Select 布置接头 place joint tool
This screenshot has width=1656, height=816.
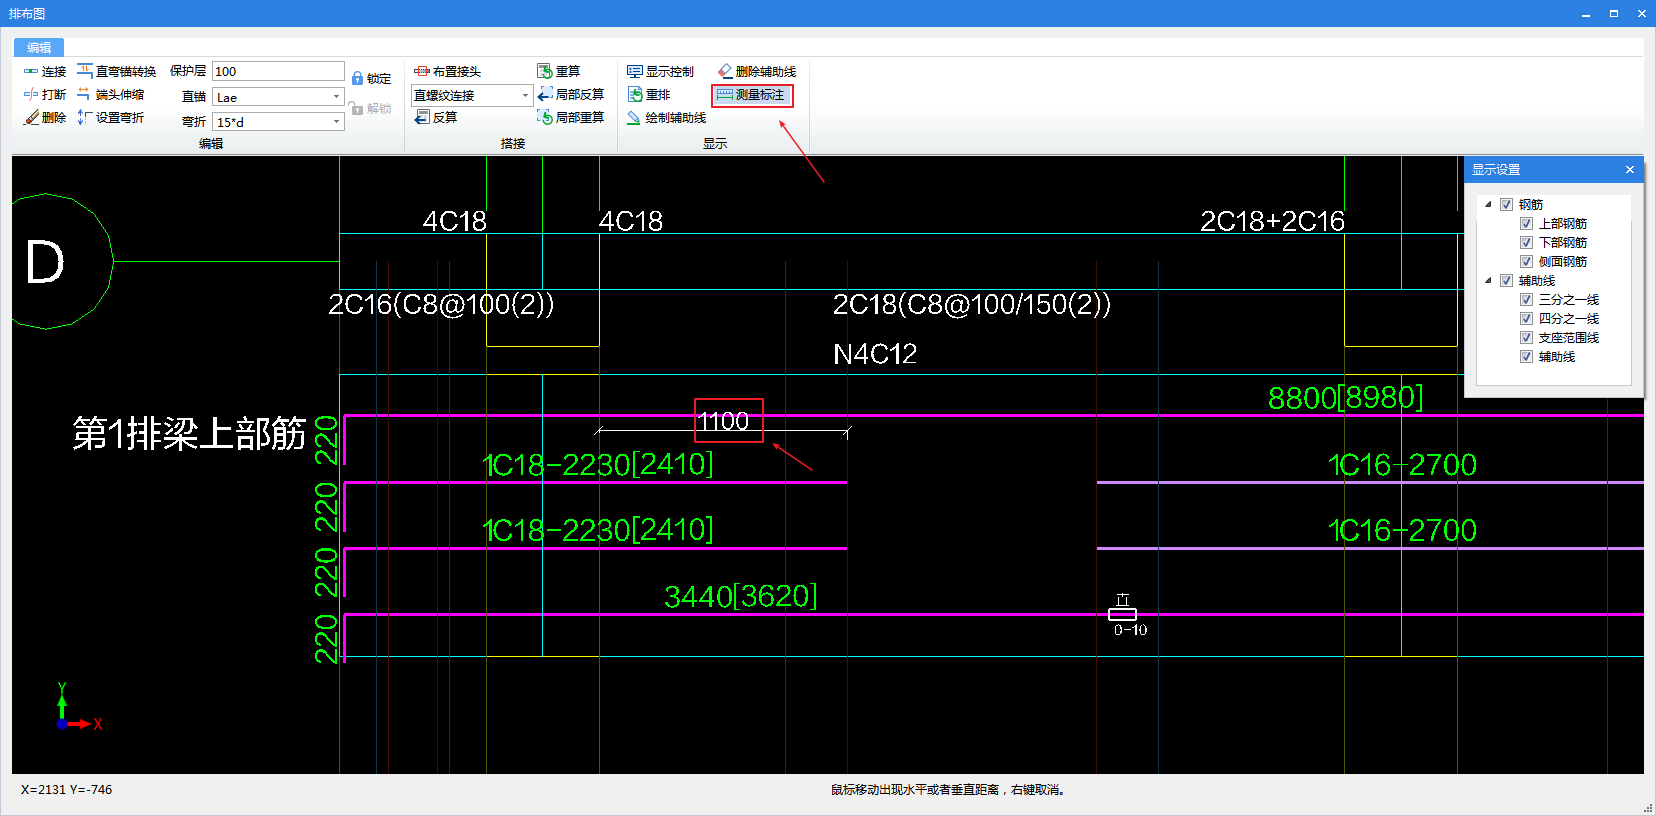[448, 72]
